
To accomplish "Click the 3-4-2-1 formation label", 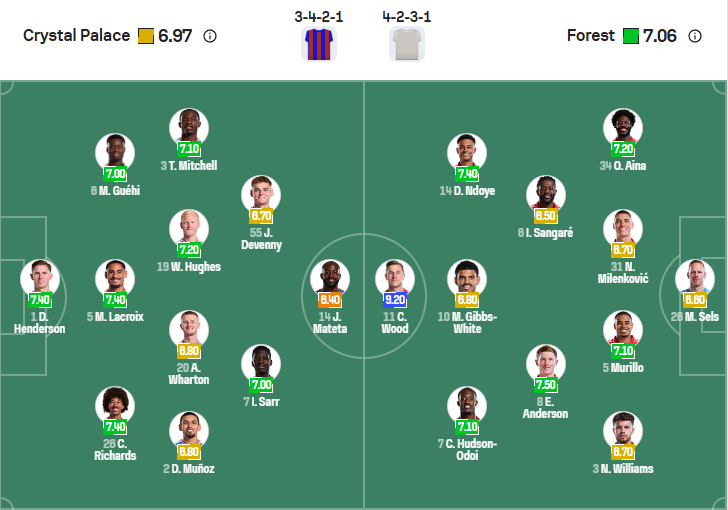I will point(320,17).
